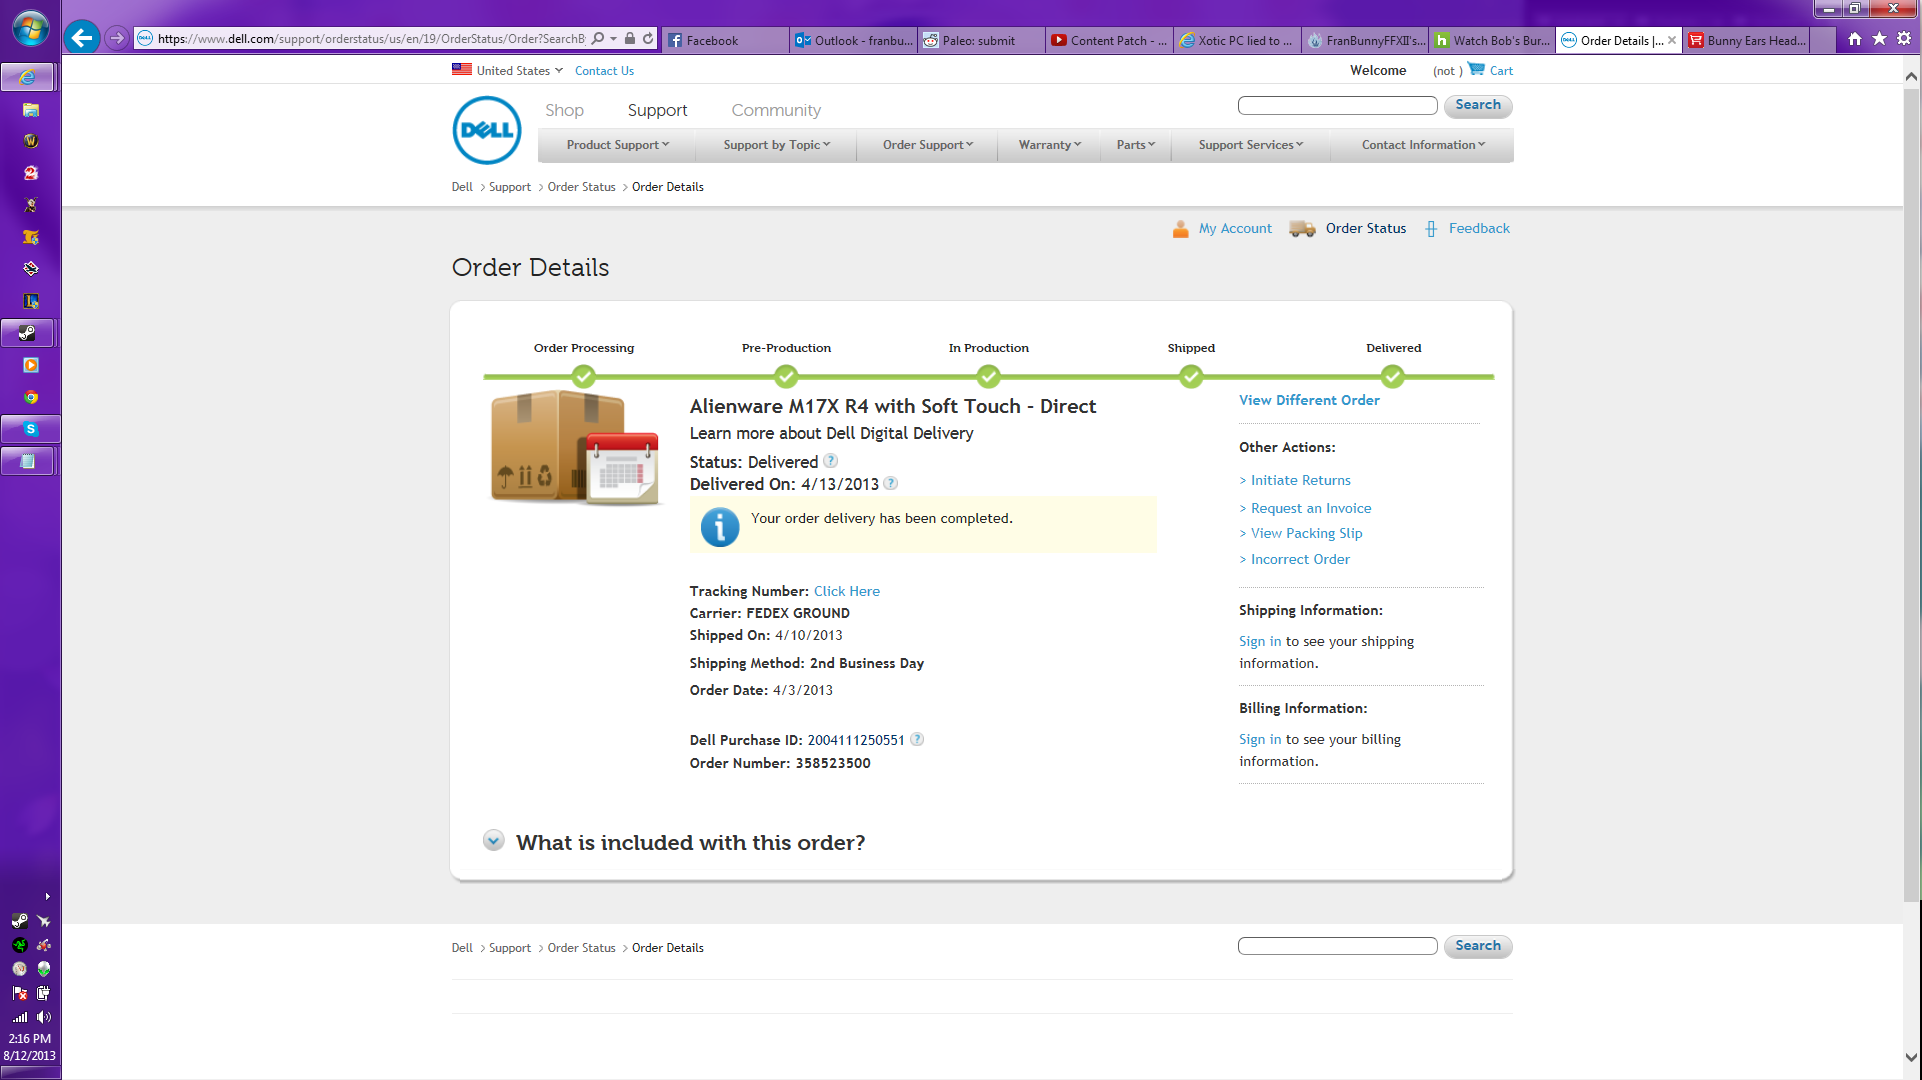Click the Dell logo
This screenshot has height=1080, width=1922.
487,130
